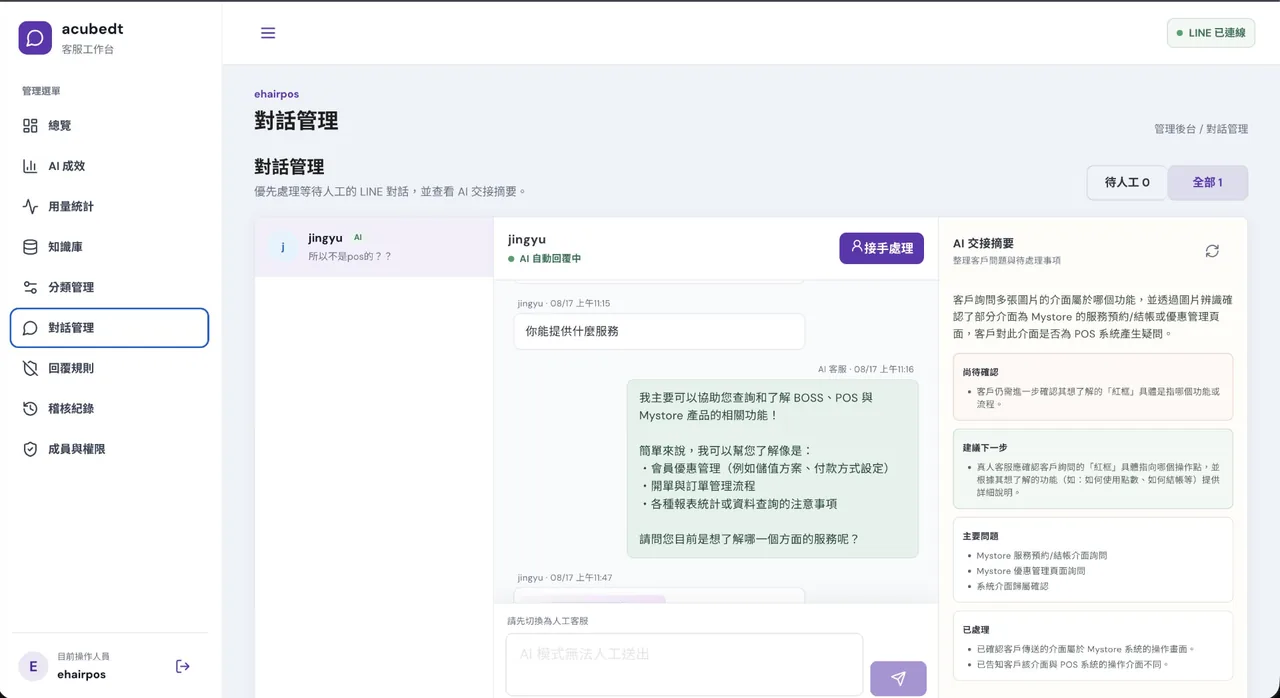Screen dimensions: 1280x698
Task: Click the 你能提供什麼服務 message bubble
Action: coord(659,331)
